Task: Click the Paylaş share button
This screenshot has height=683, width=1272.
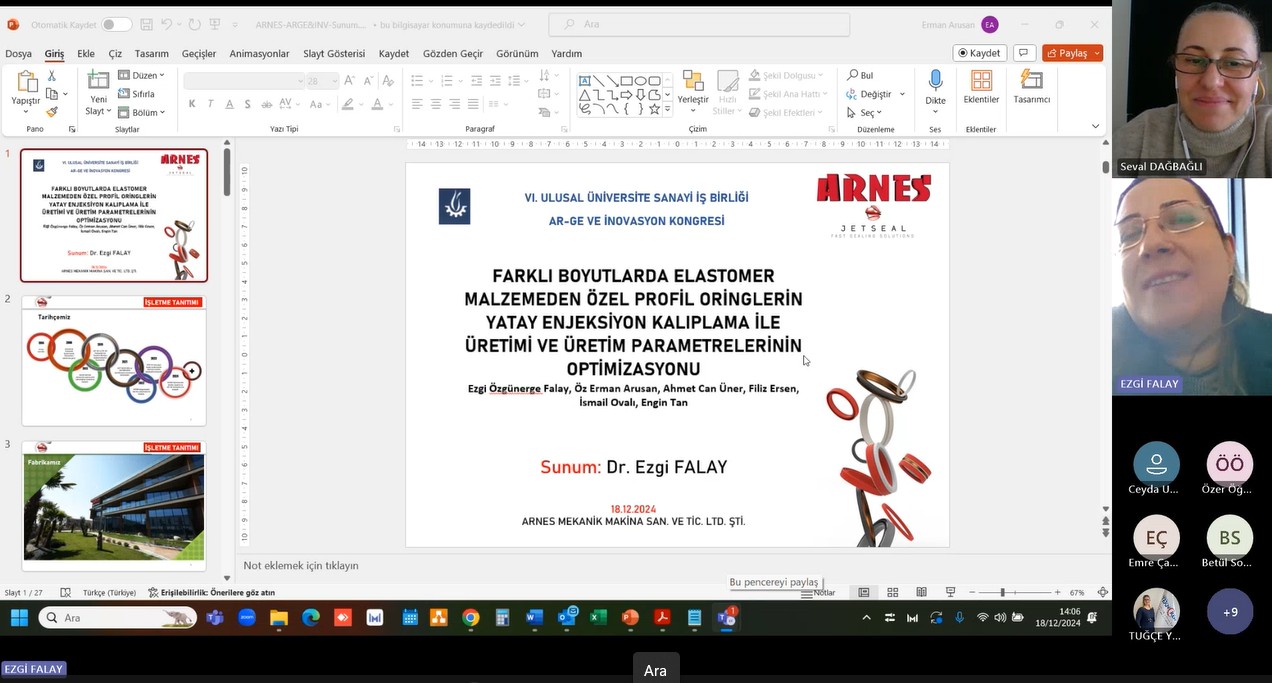Action: coord(1071,53)
